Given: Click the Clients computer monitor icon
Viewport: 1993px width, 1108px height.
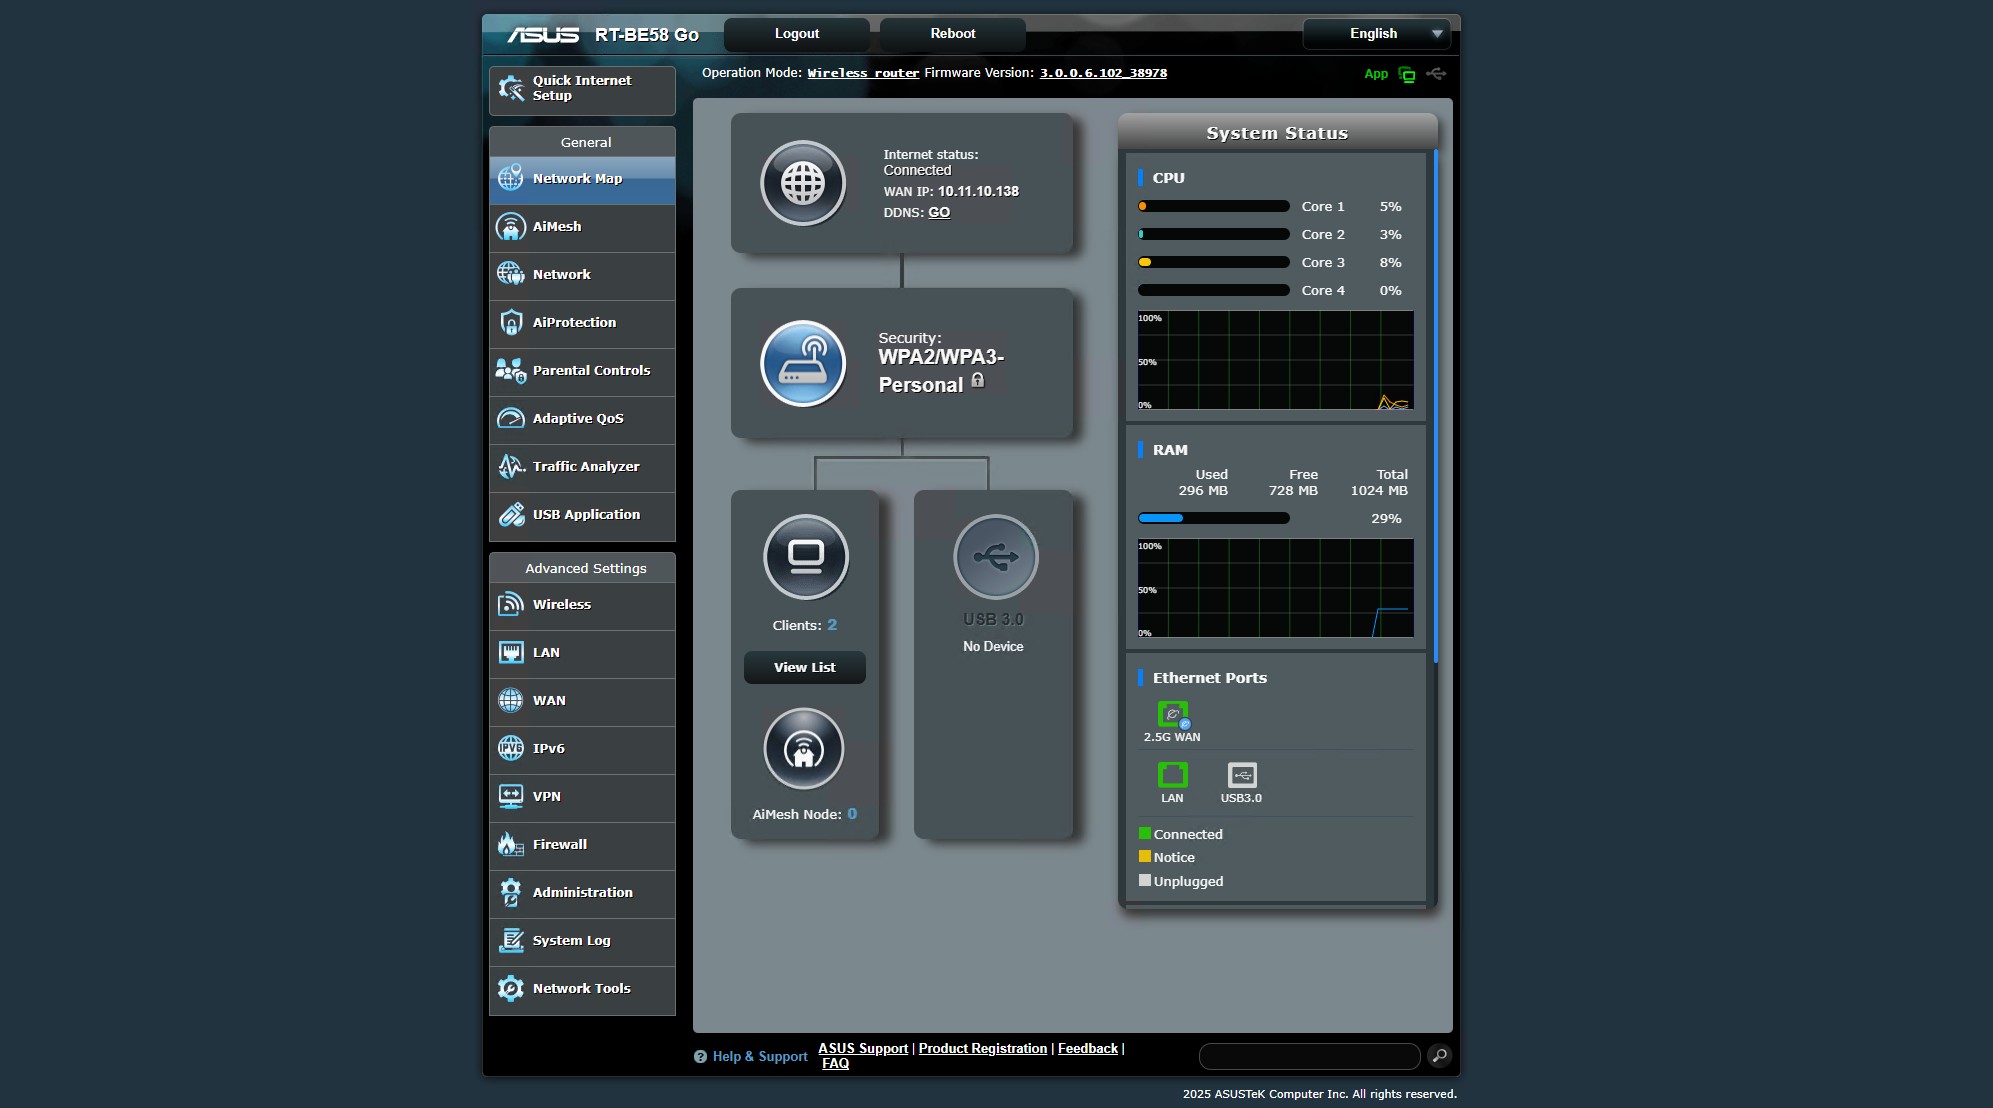Looking at the screenshot, I should coord(805,557).
